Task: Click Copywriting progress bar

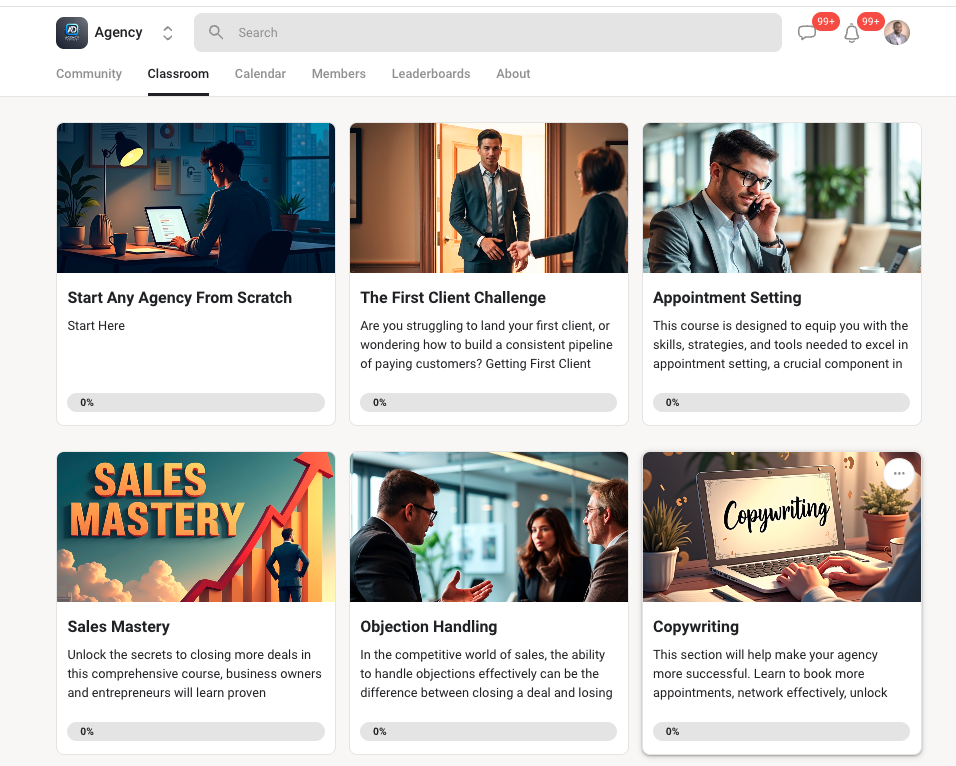Action: (x=781, y=731)
